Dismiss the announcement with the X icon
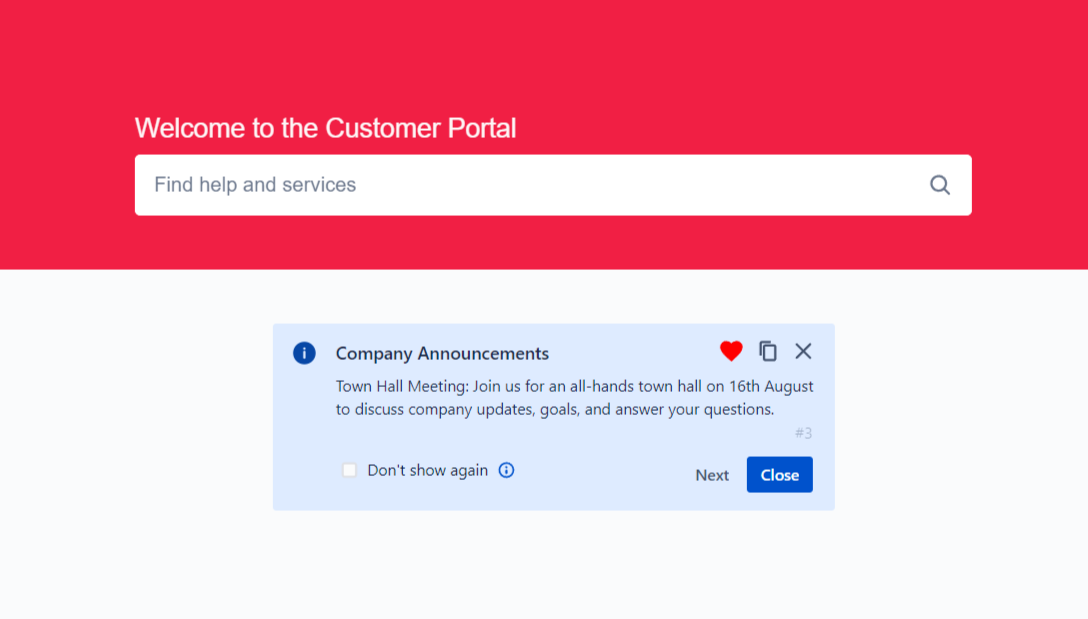Screen dimensions: 1088x619 click(x=803, y=351)
